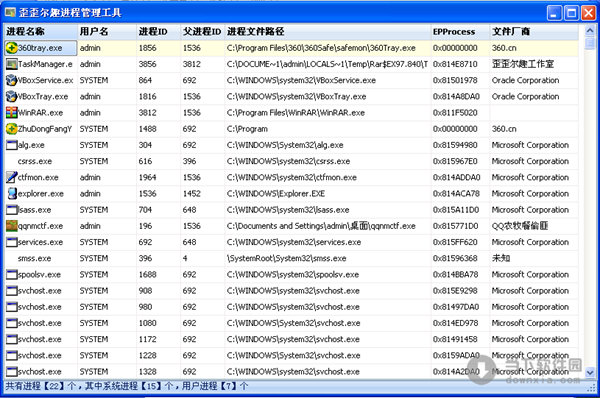Click the vertical scrollbar thumb

point(590,43)
